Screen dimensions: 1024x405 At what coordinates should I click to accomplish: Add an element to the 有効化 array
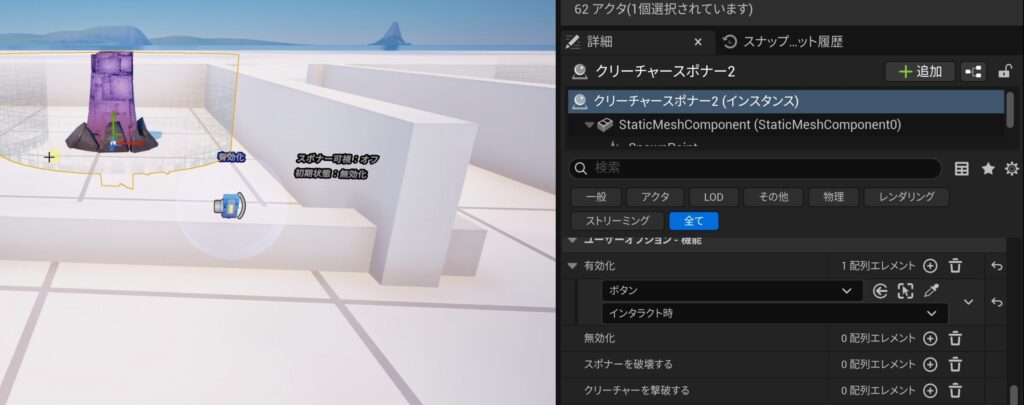pyautogui.click(x=930, y=266)
